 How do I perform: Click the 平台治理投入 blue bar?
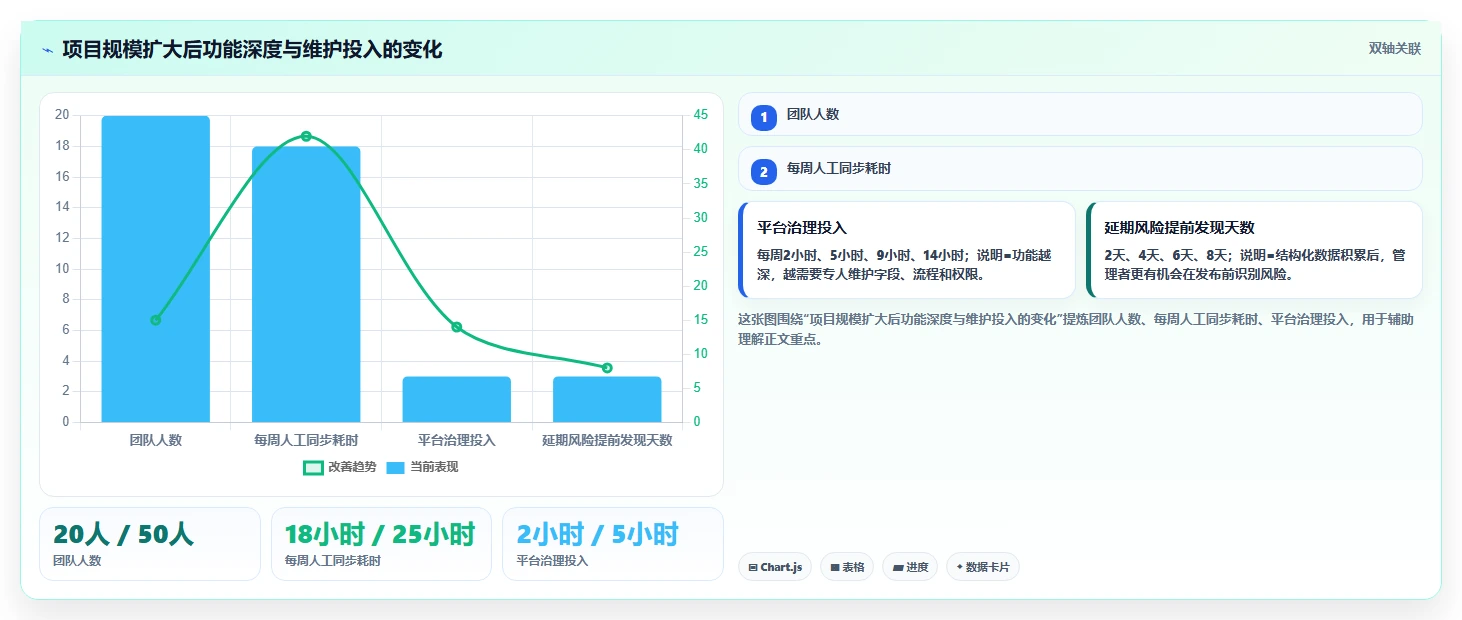coord(457,399)
